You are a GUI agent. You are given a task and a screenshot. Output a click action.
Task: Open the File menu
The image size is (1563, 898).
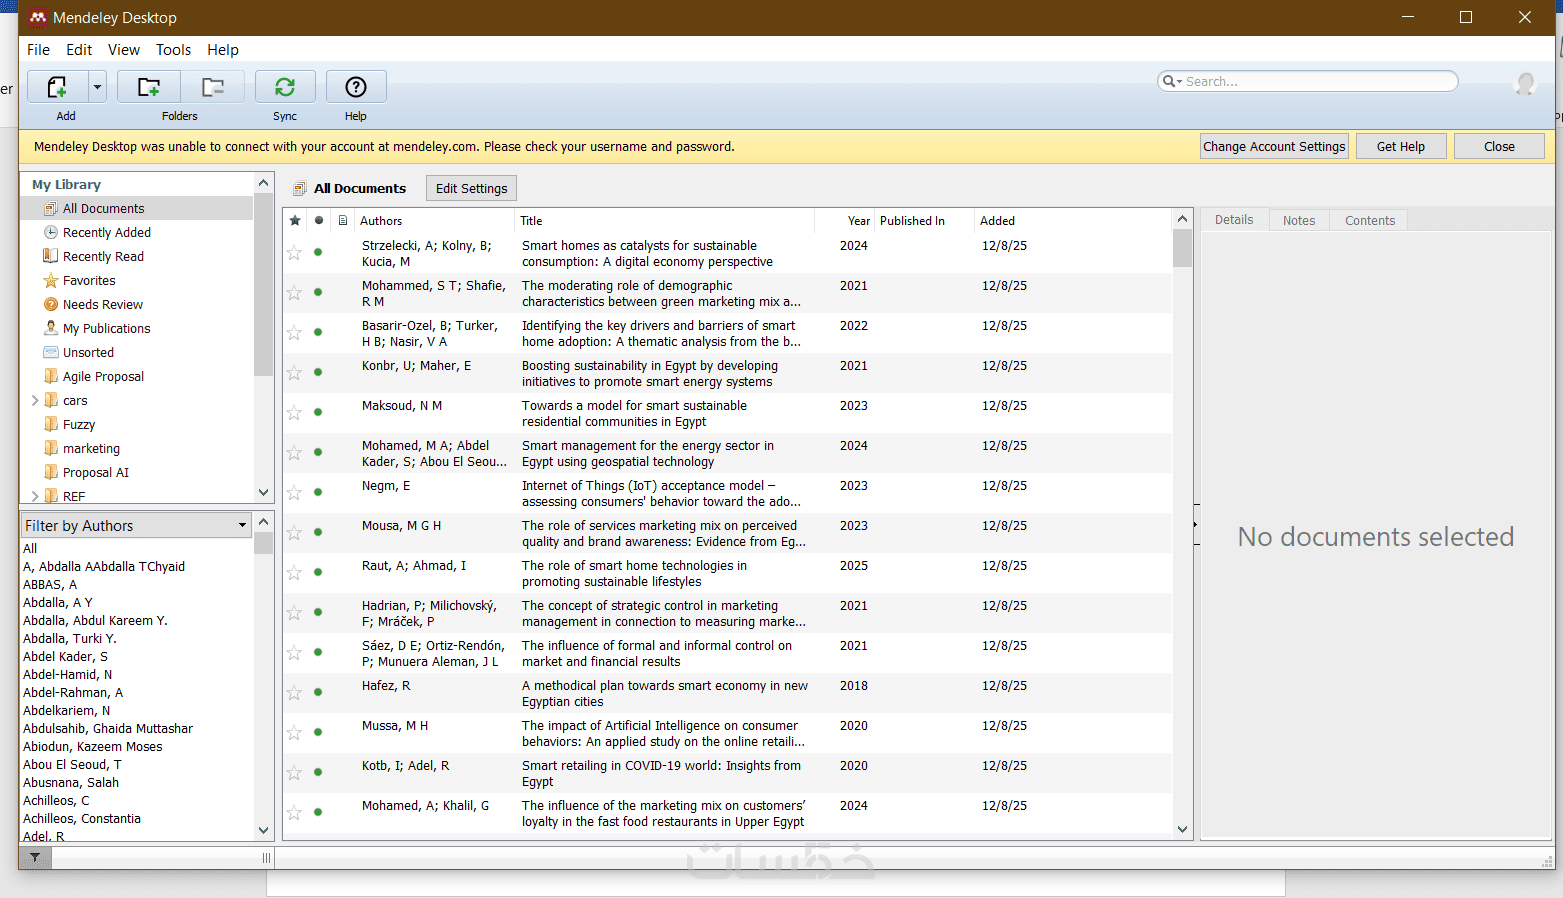[x=38, y=50]
